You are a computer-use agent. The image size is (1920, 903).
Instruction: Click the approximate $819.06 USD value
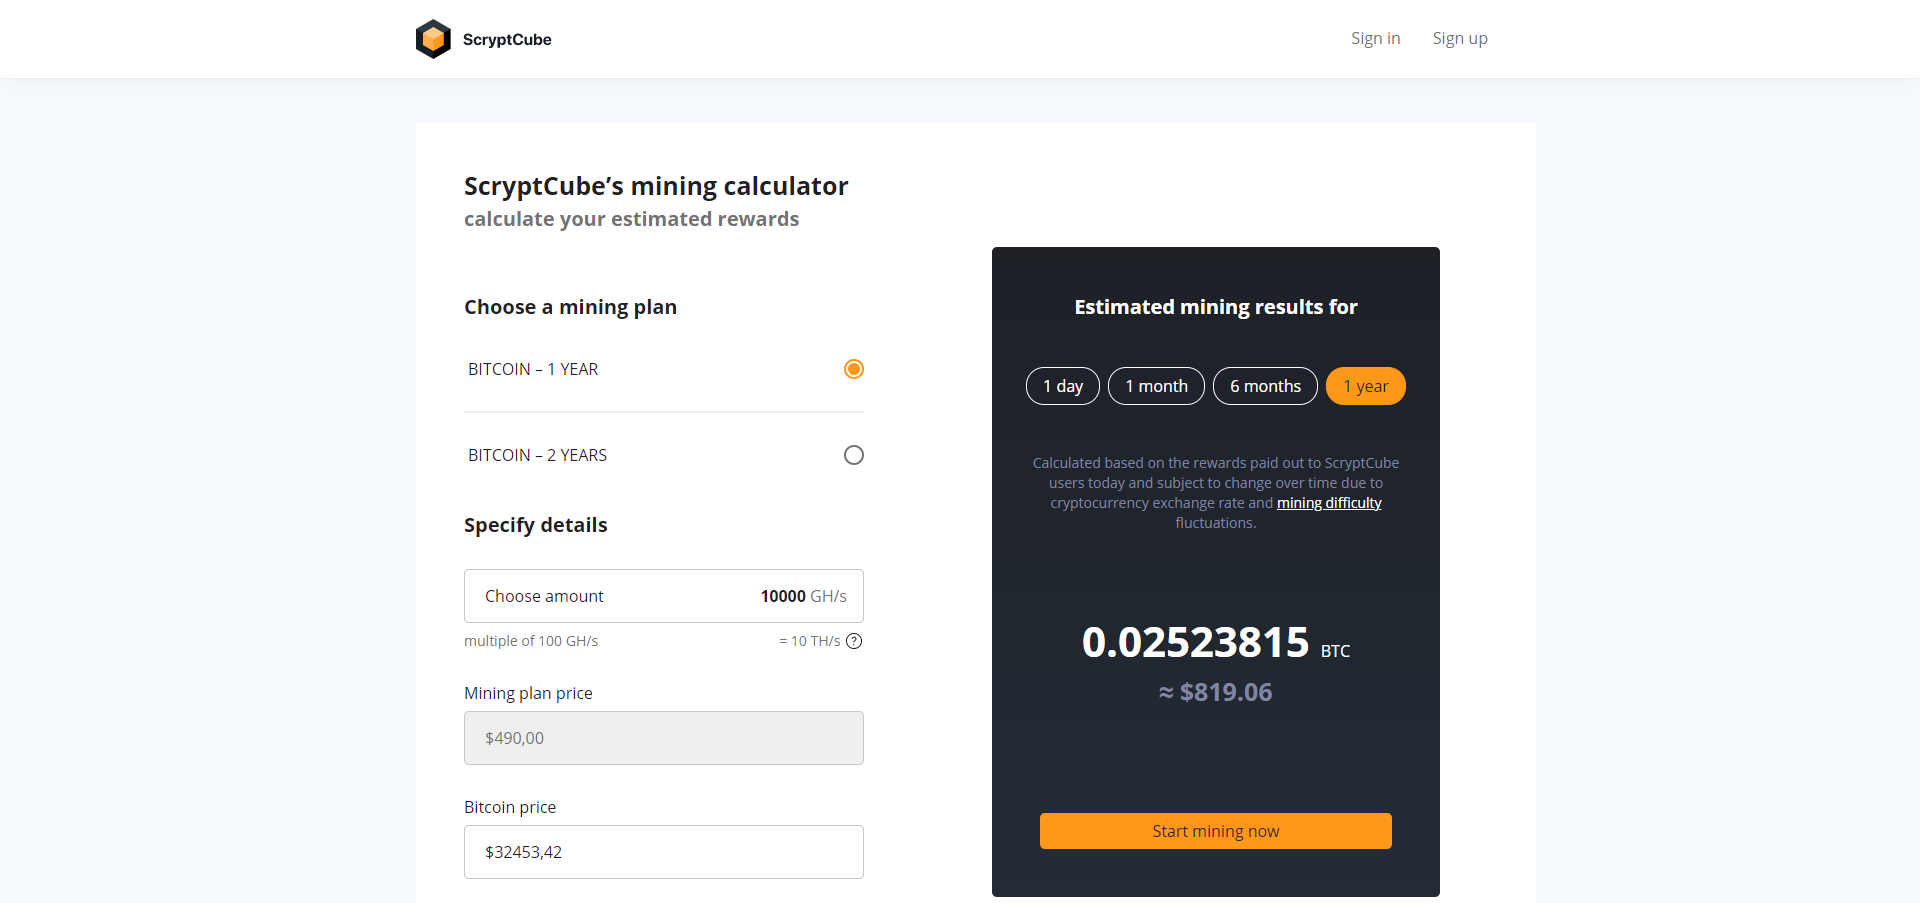pos(1215,691)
